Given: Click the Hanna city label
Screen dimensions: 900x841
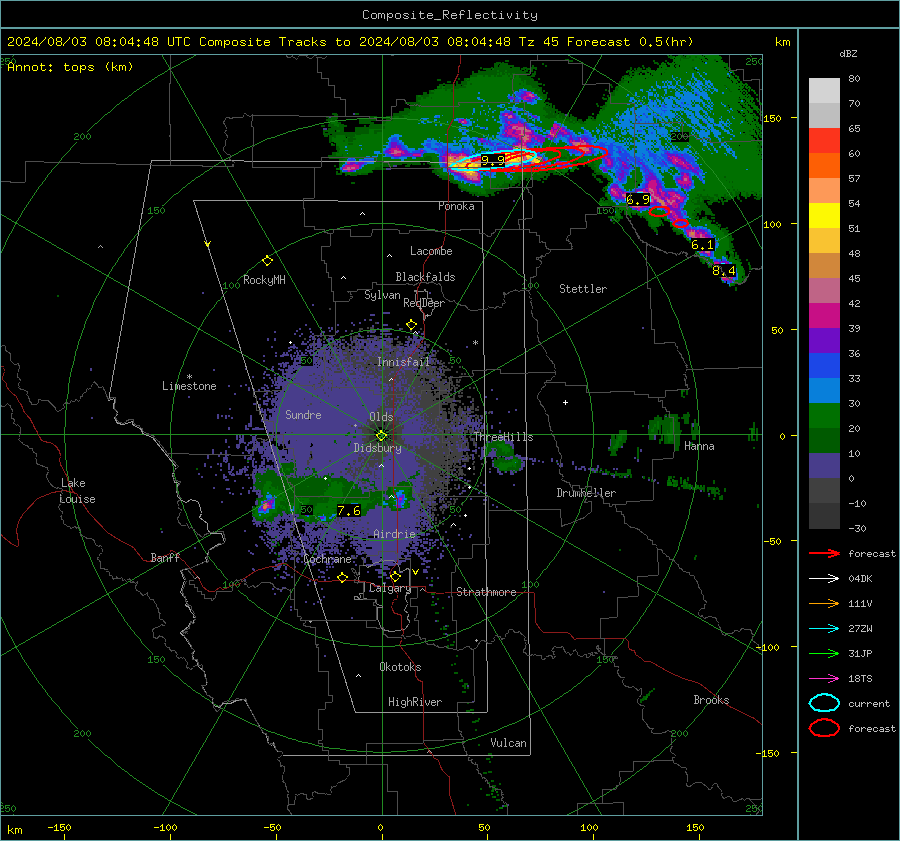Looking at the screenshot, I should pyautogui.click(x=699, y=446).
